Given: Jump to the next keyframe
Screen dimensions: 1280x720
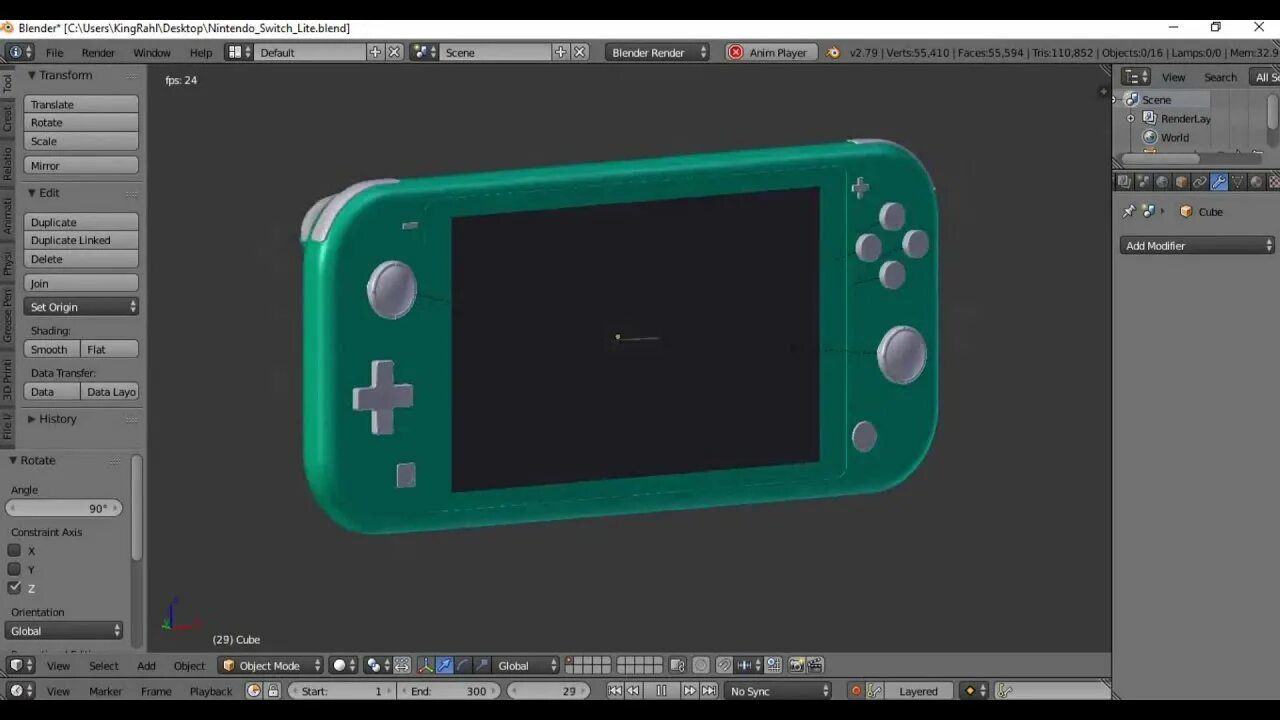Looking at the screenshot, I should pos(689,691).
